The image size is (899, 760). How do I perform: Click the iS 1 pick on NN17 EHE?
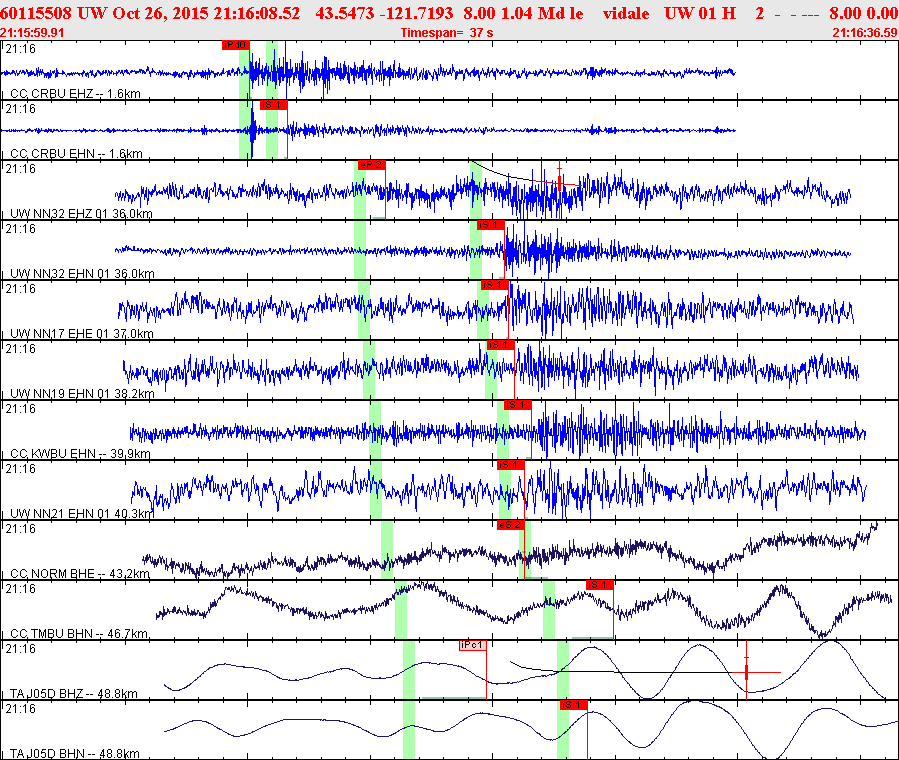494,285
